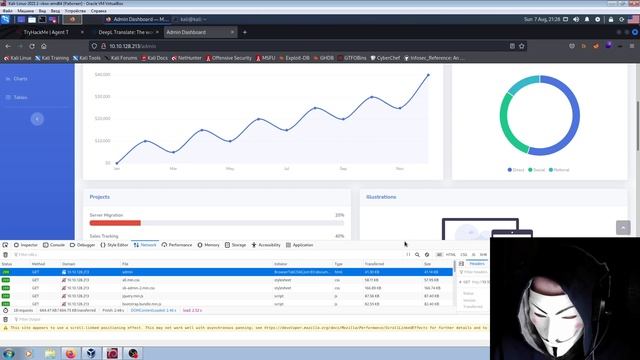Viewport: 640px width, 360px height.
Task: Clear console output with trash icon
Action: coord(5,319)
